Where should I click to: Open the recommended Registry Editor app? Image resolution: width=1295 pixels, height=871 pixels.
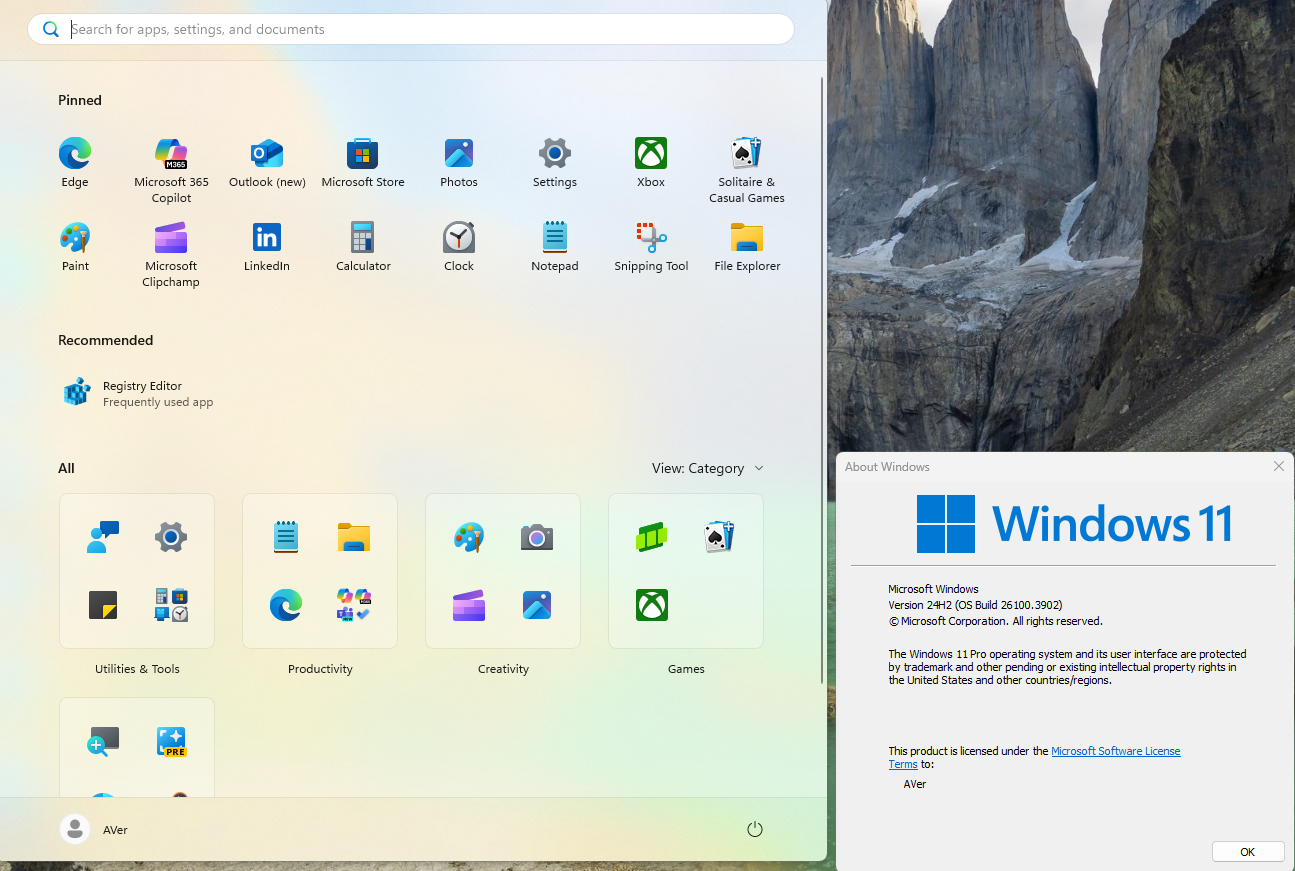(140, 393)
